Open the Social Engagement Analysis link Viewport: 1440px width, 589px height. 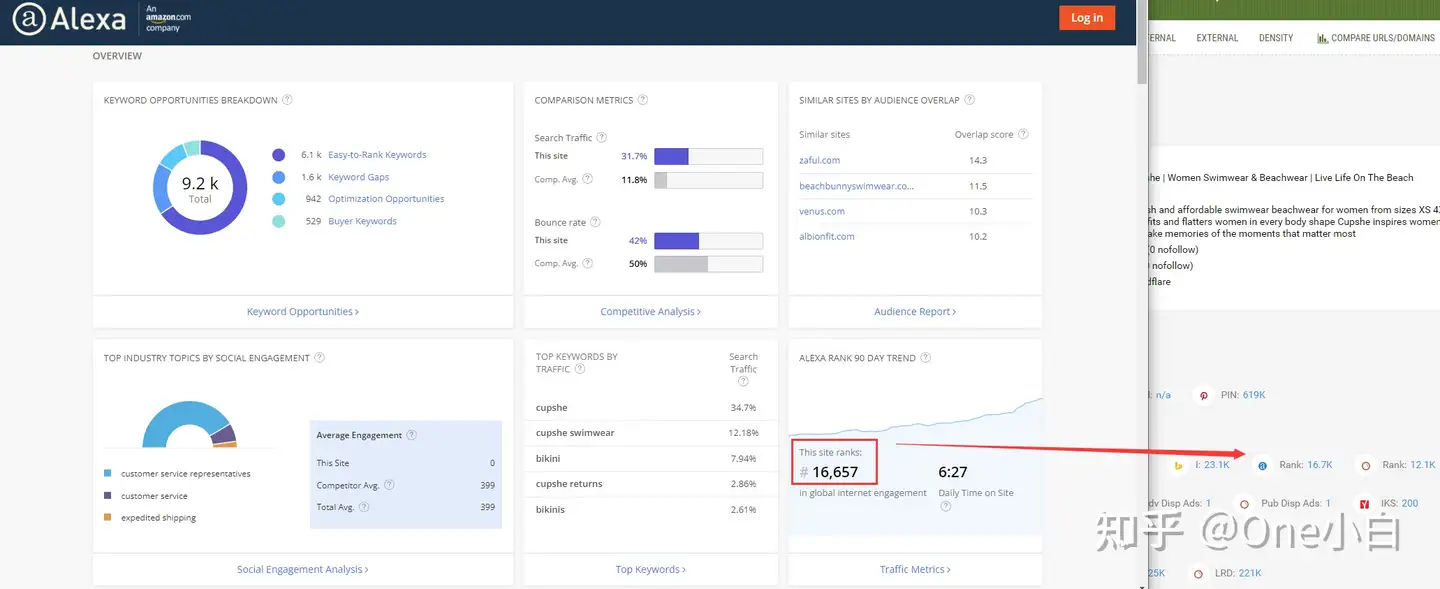point(303,570)
